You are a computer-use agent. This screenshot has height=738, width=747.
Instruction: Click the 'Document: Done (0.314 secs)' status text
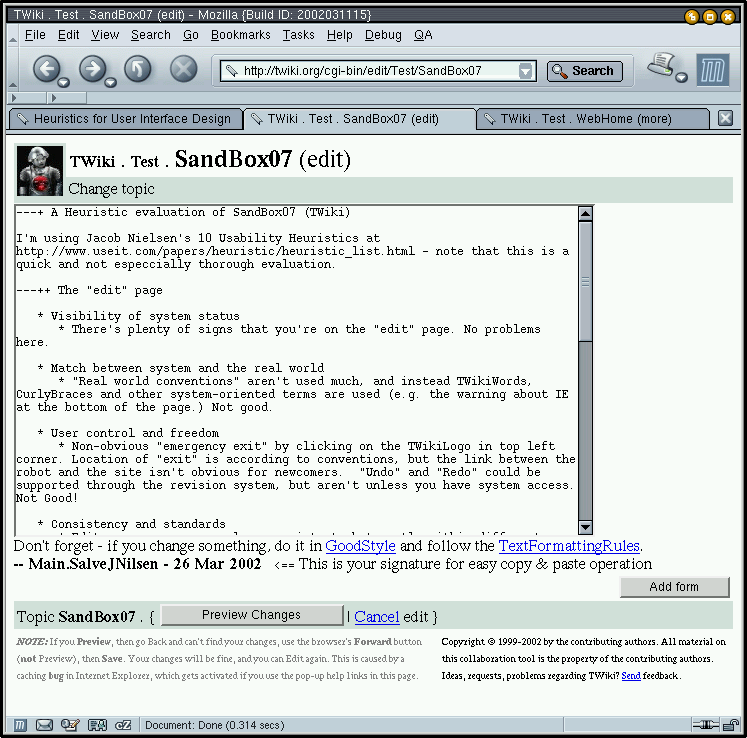point(215,725)
